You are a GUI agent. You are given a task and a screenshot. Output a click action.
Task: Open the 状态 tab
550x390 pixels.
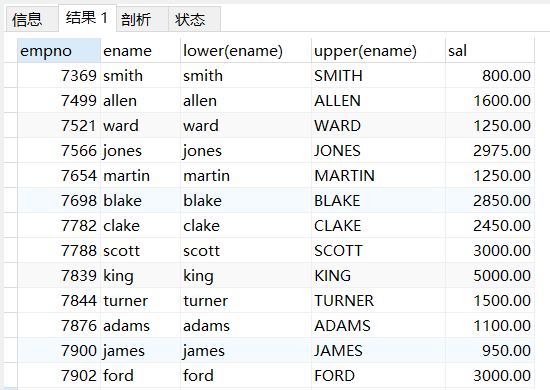(x=194, y=19)
